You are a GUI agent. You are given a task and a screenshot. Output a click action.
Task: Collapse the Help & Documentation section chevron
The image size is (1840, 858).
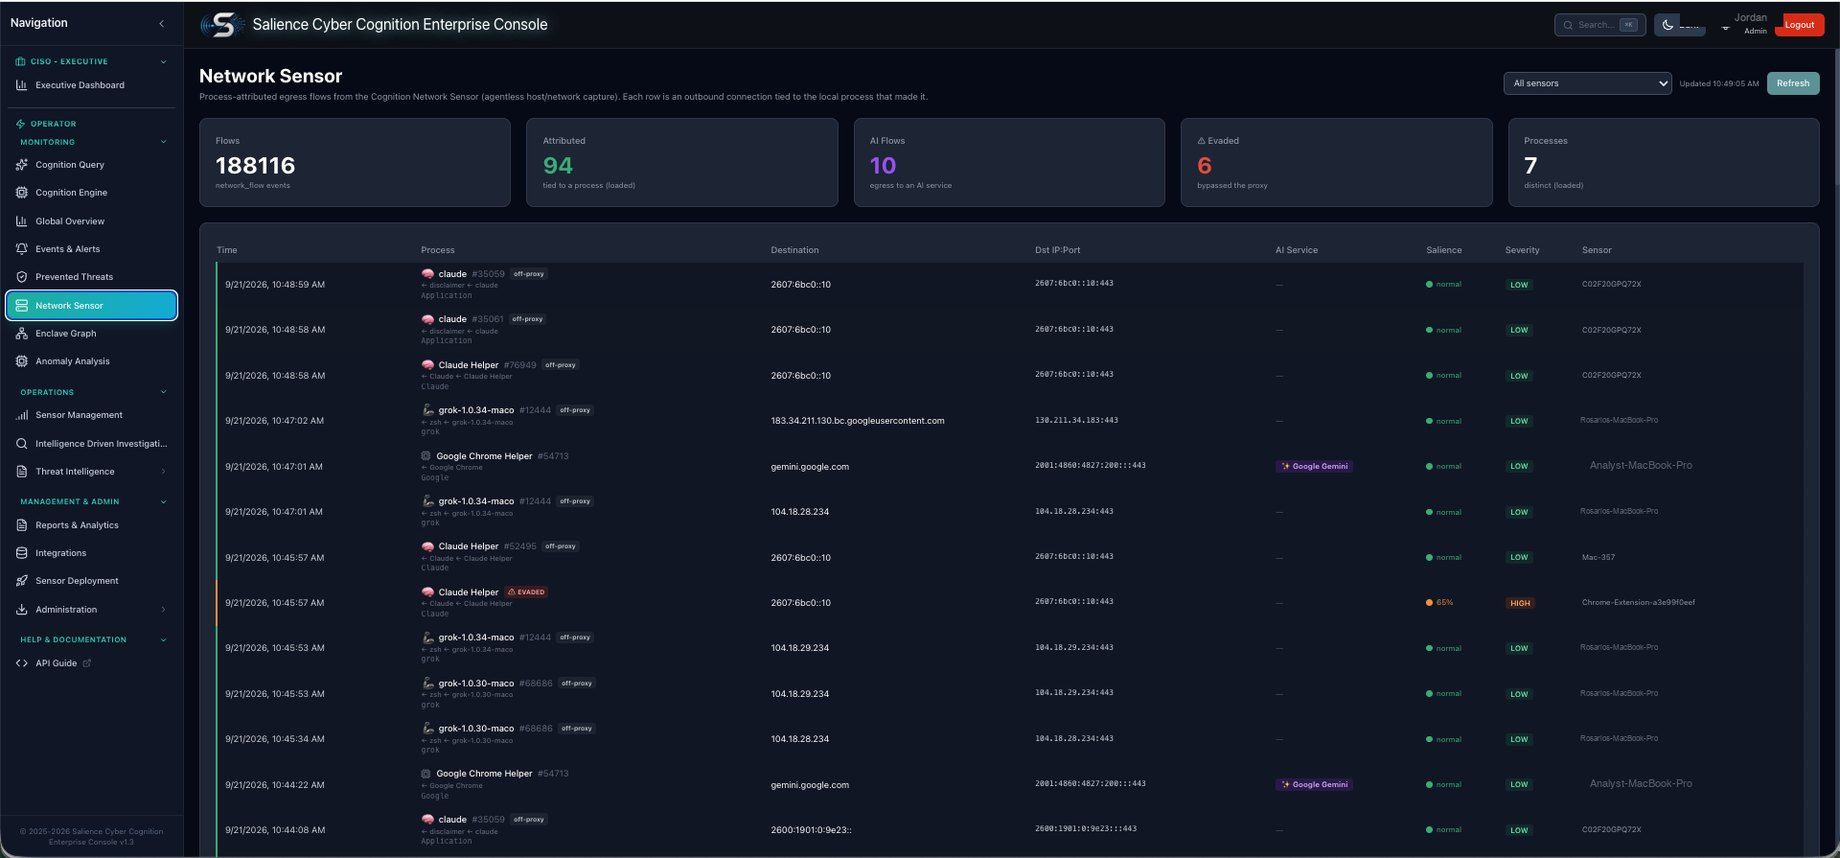pos(163,640)
